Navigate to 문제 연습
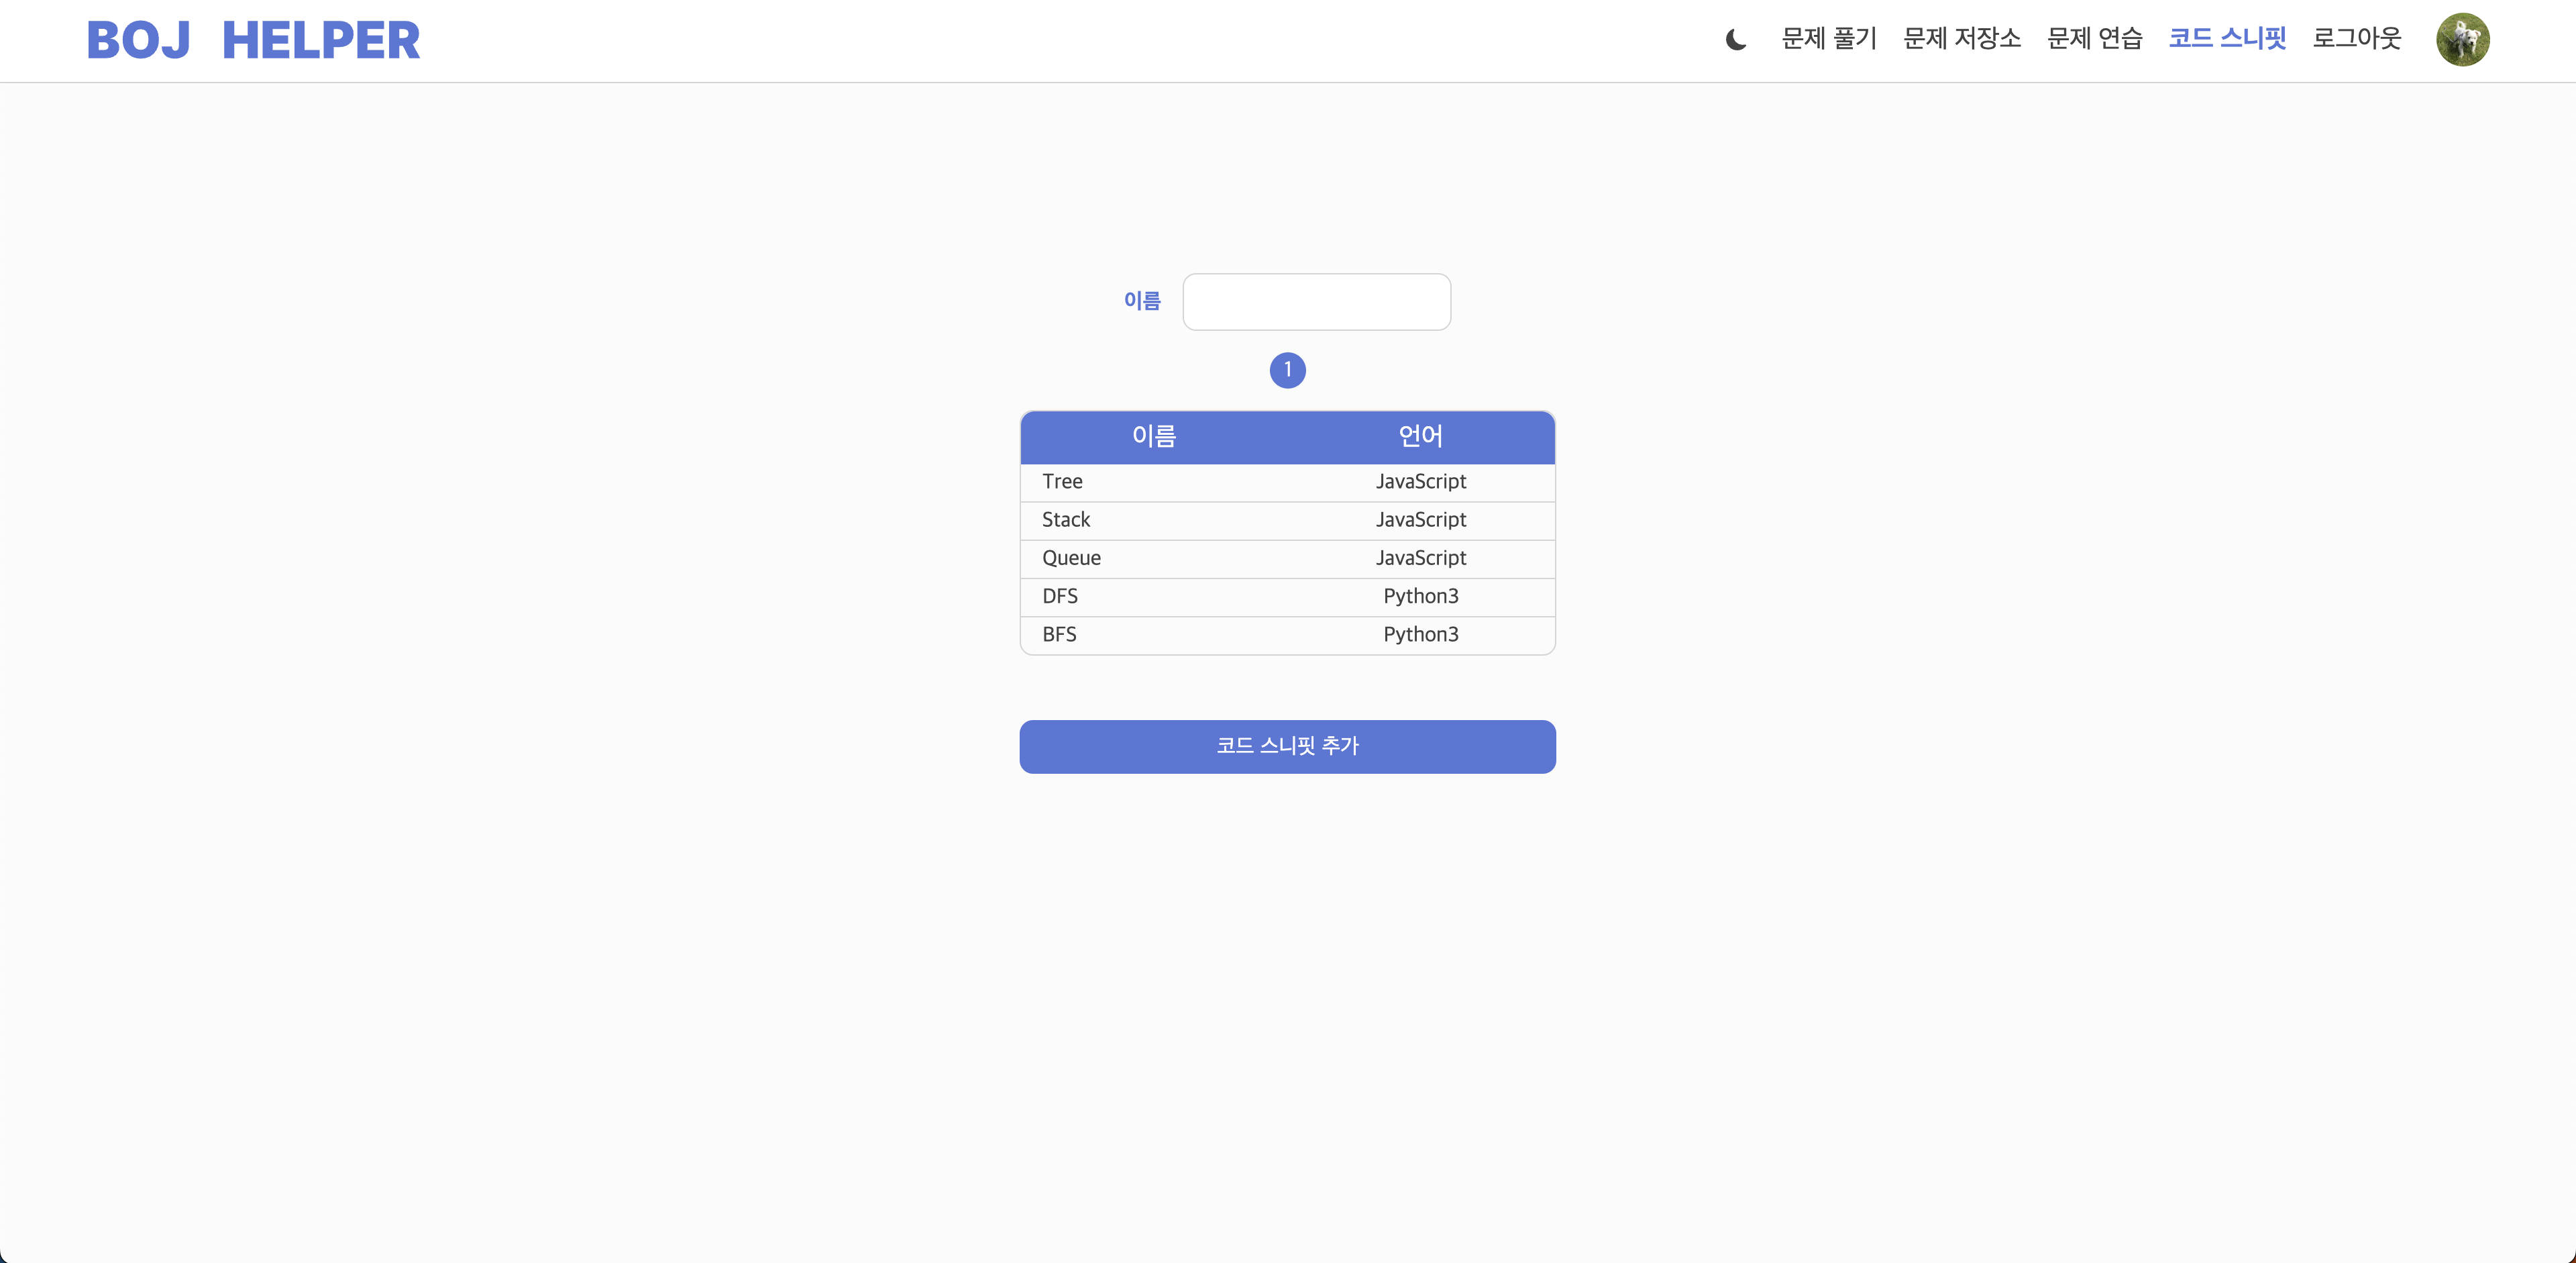This screenshot has height=1263, width=2576. (2094, 39)
